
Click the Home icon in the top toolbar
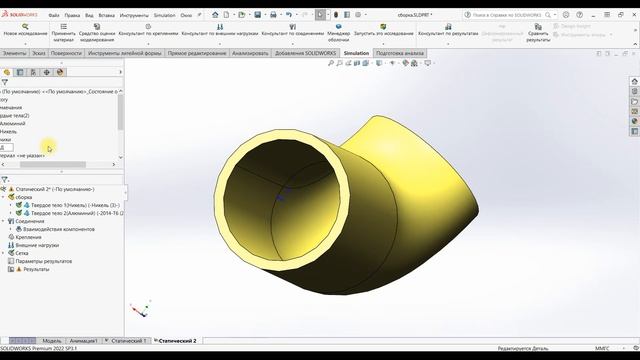215,15
